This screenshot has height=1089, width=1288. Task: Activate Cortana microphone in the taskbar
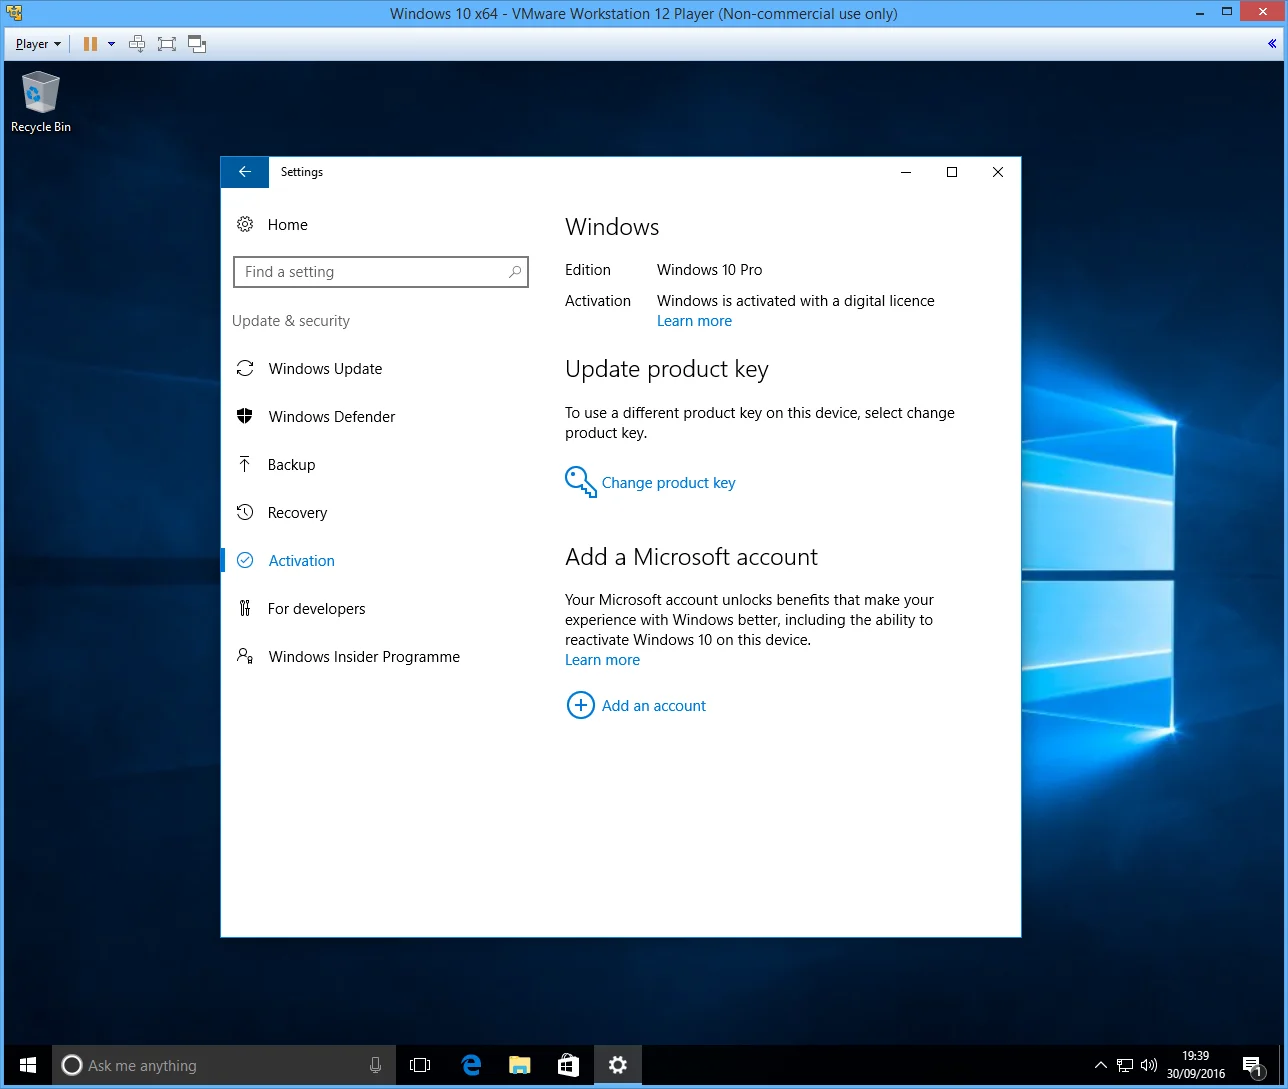(x=376, y=1066)
